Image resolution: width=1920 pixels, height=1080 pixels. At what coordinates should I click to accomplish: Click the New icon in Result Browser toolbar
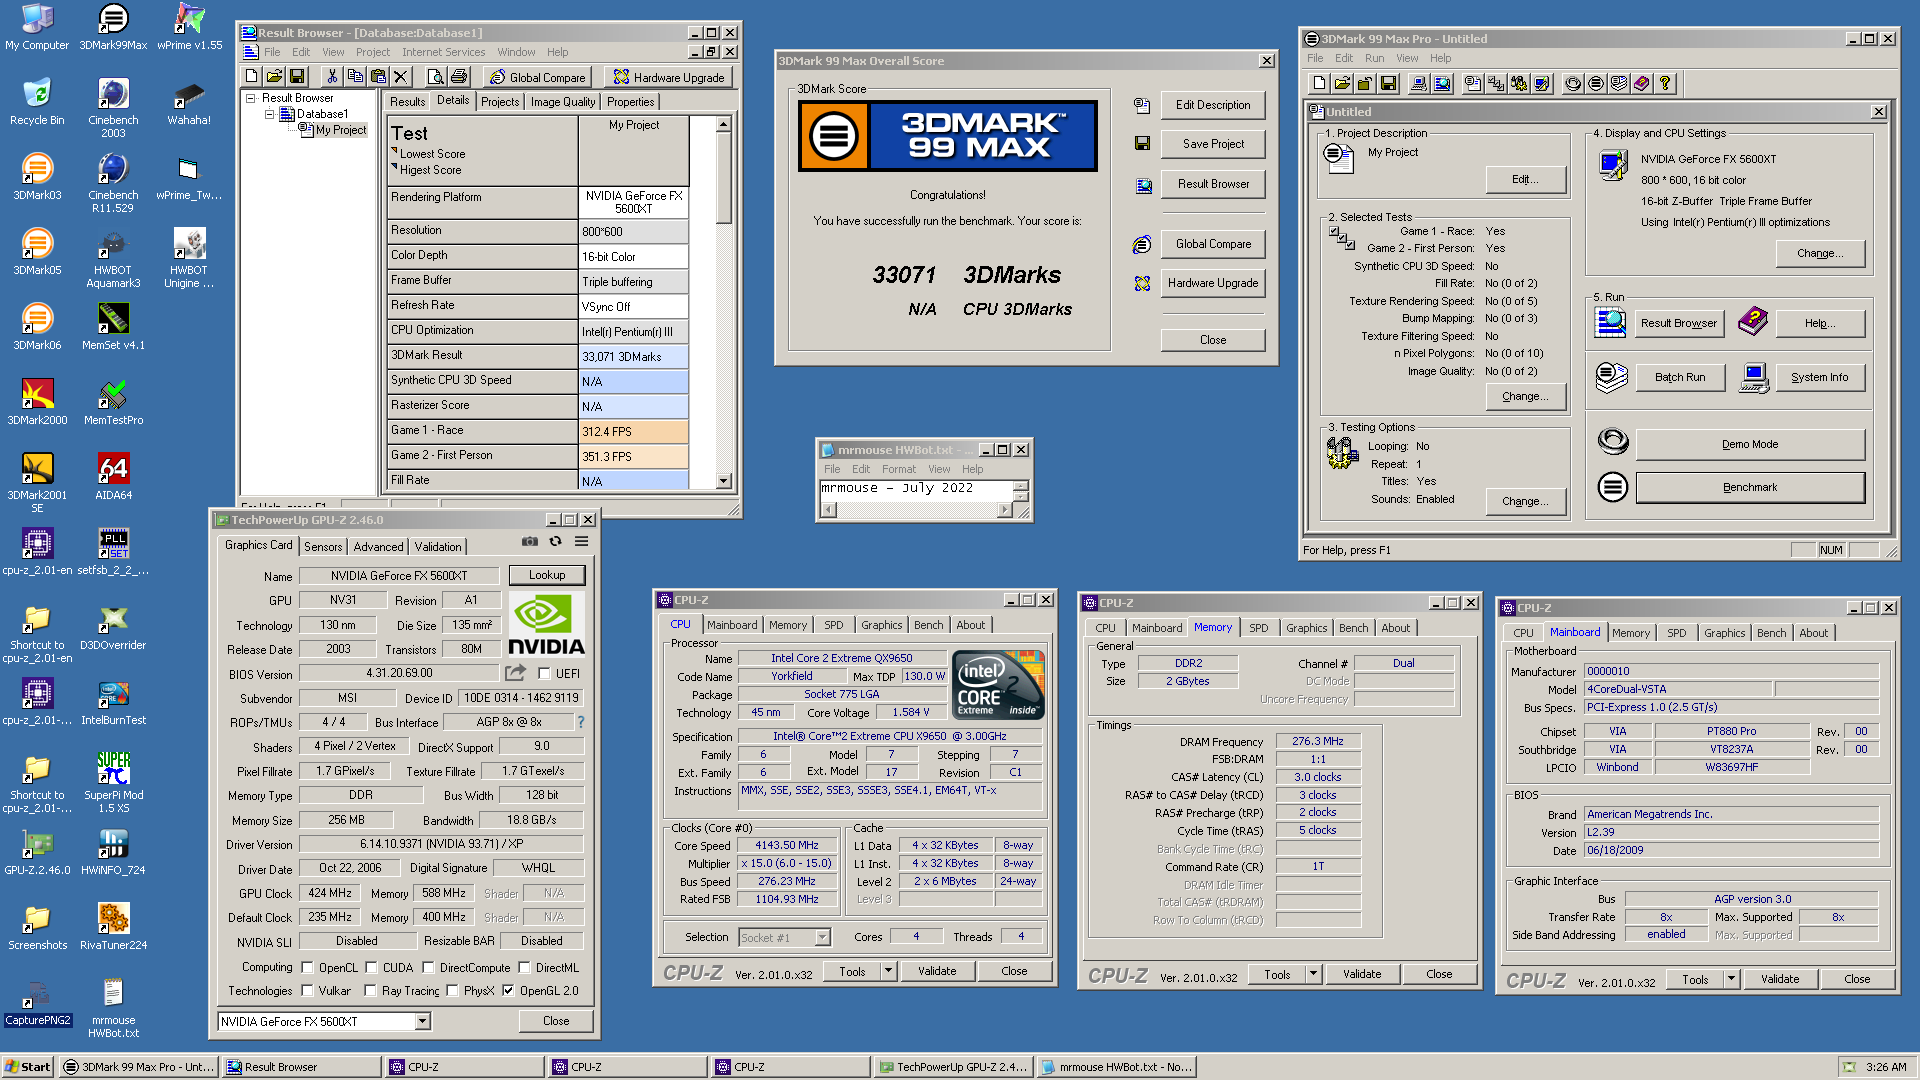252,77
